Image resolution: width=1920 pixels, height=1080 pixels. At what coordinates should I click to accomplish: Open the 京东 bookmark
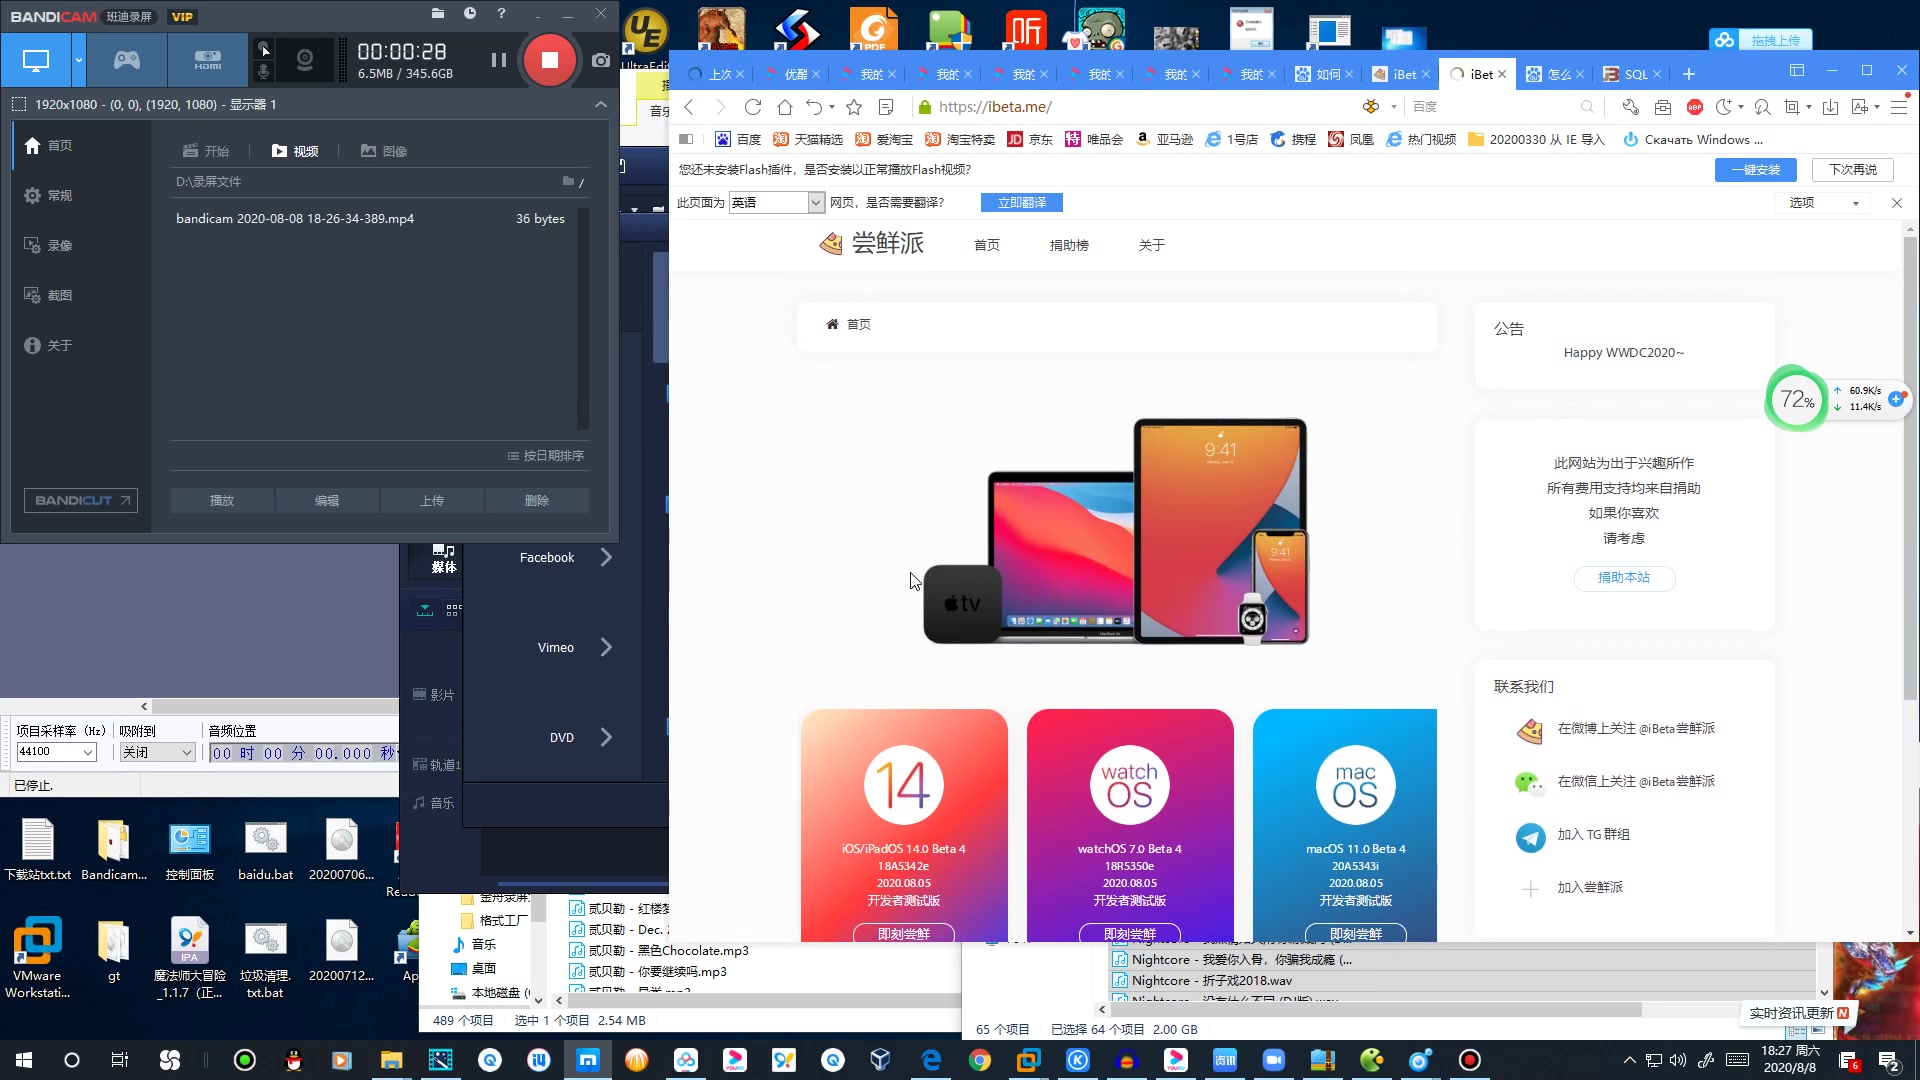(x=1030, y=139)
